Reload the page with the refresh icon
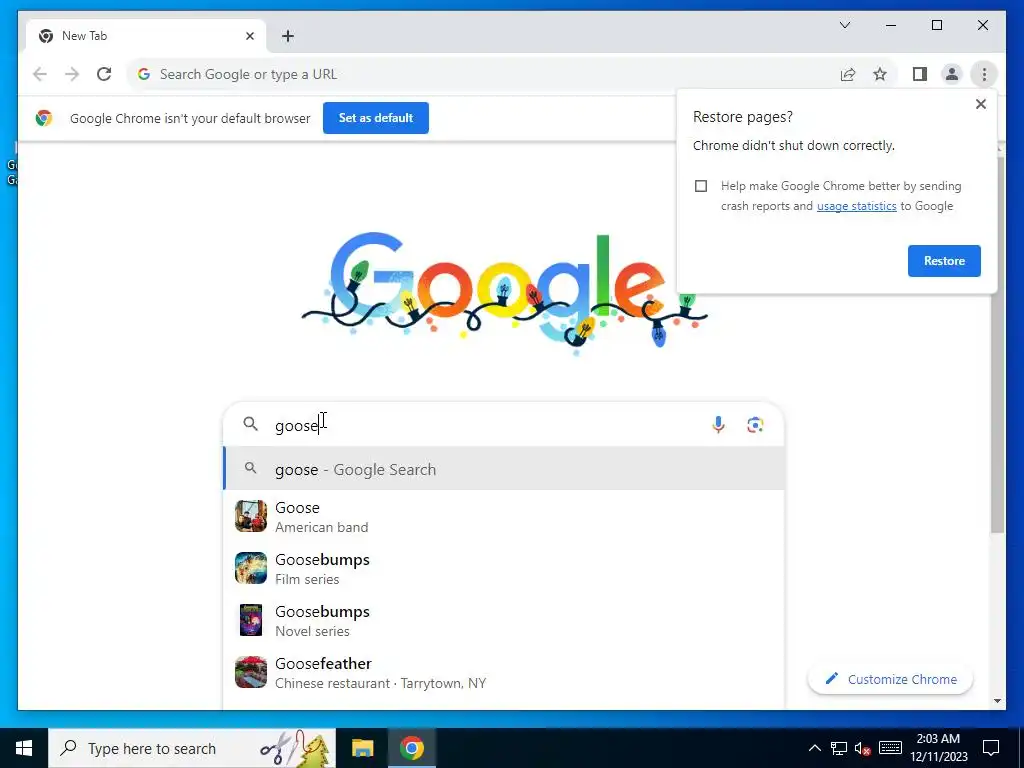 coord(104,74)
